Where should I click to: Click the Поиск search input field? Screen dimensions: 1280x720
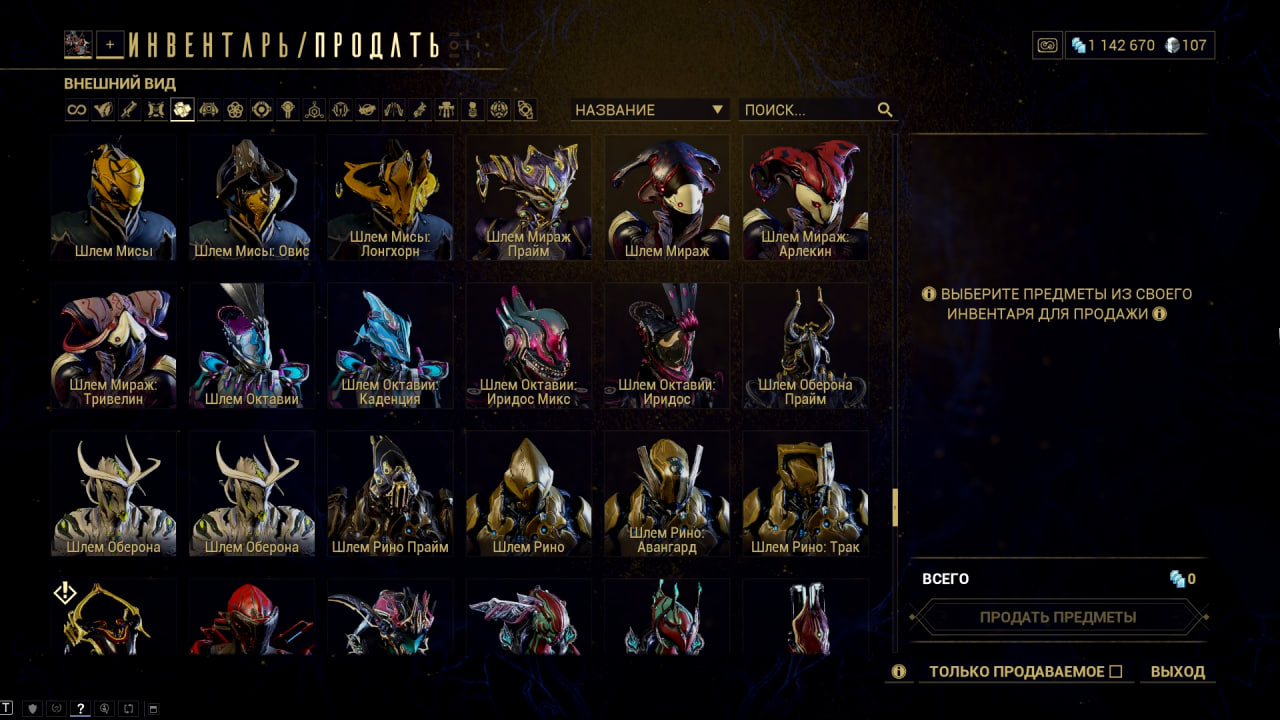click(x=808, y=110)
